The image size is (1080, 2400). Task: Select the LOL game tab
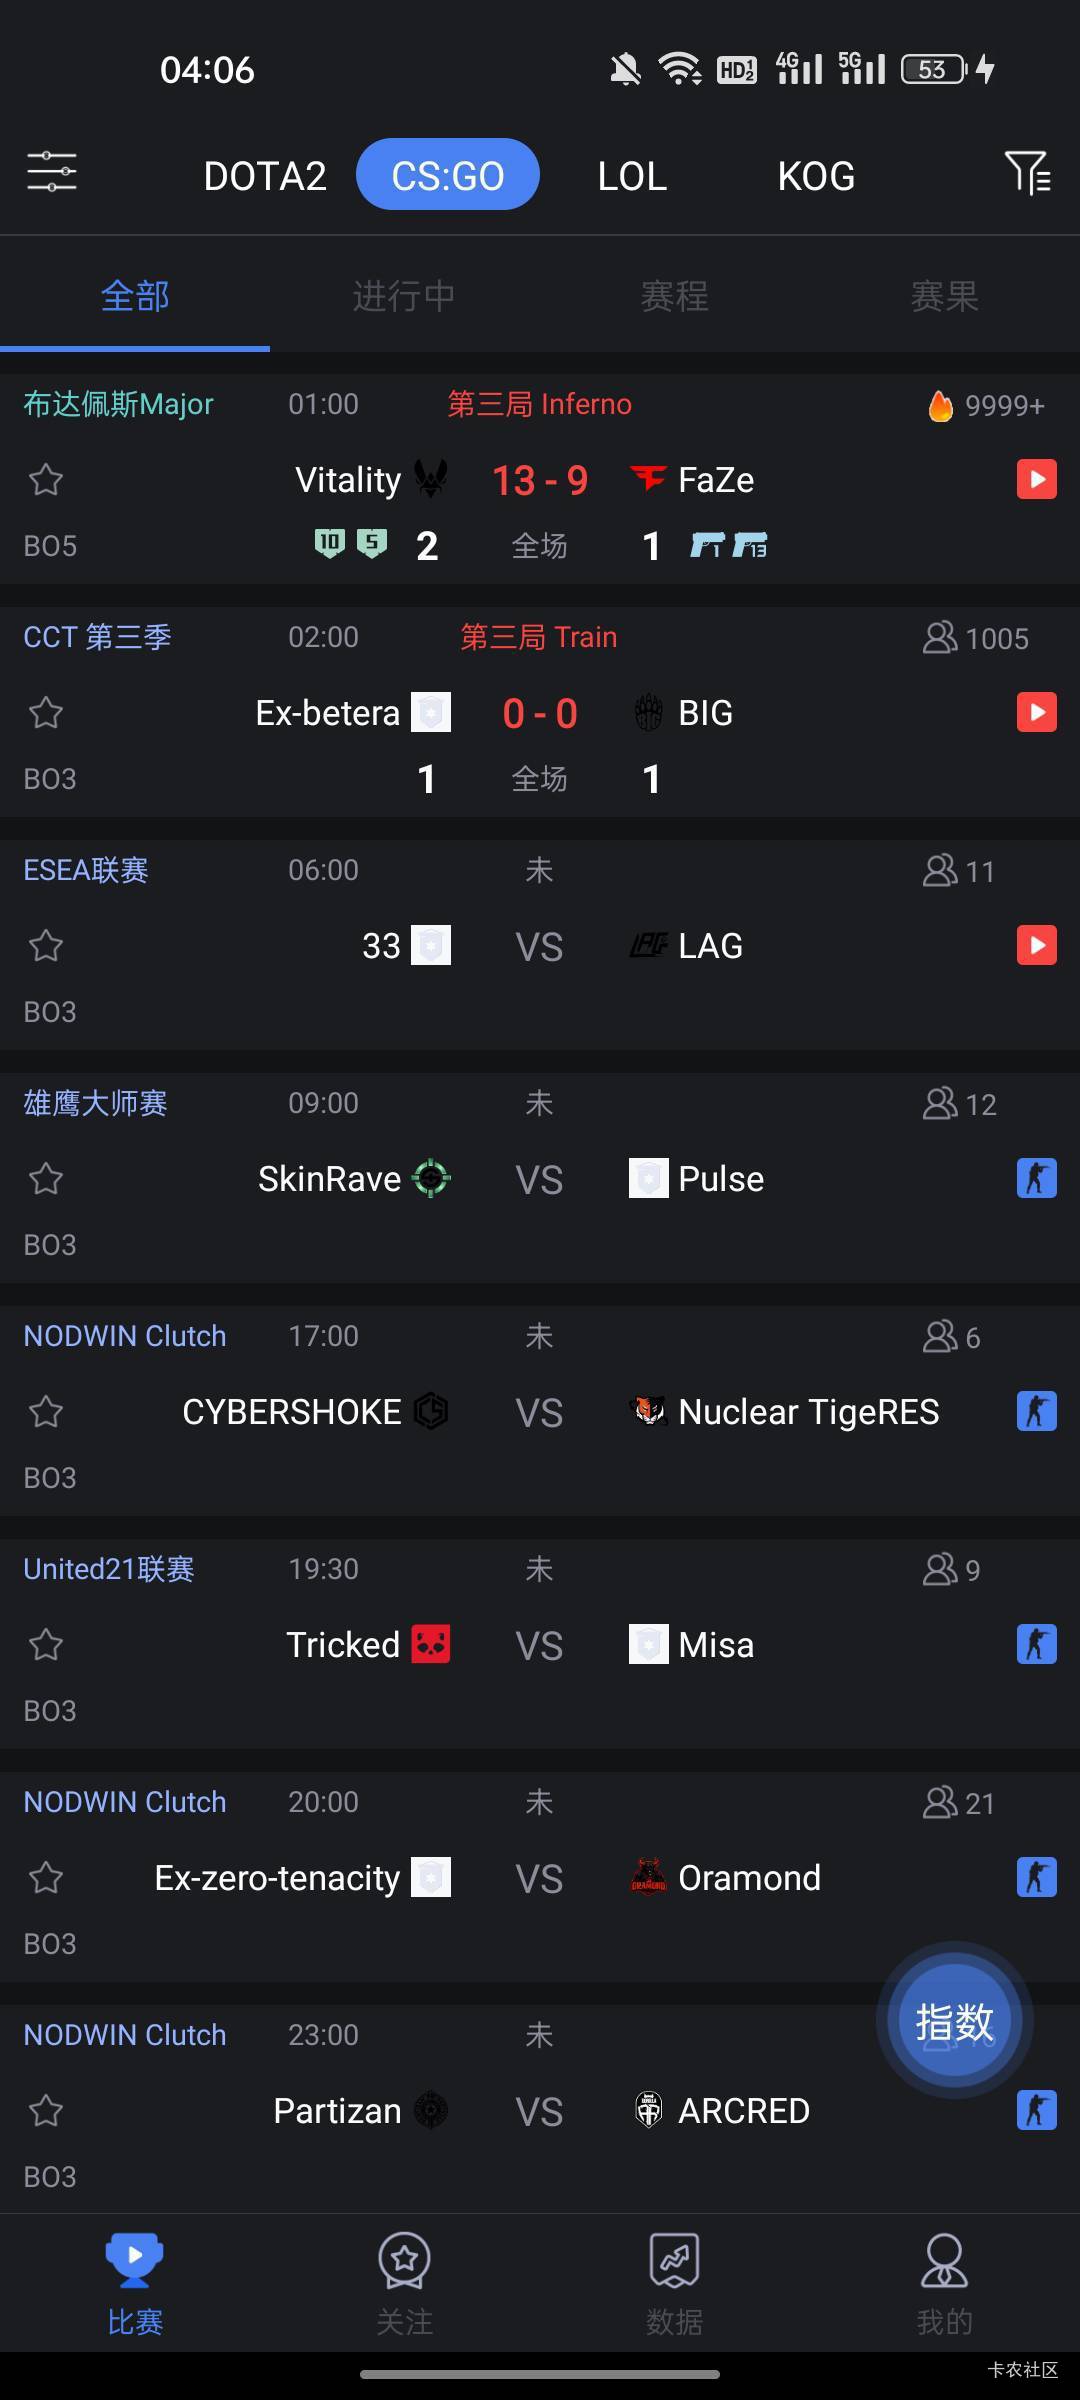click(x=632, y=176)
